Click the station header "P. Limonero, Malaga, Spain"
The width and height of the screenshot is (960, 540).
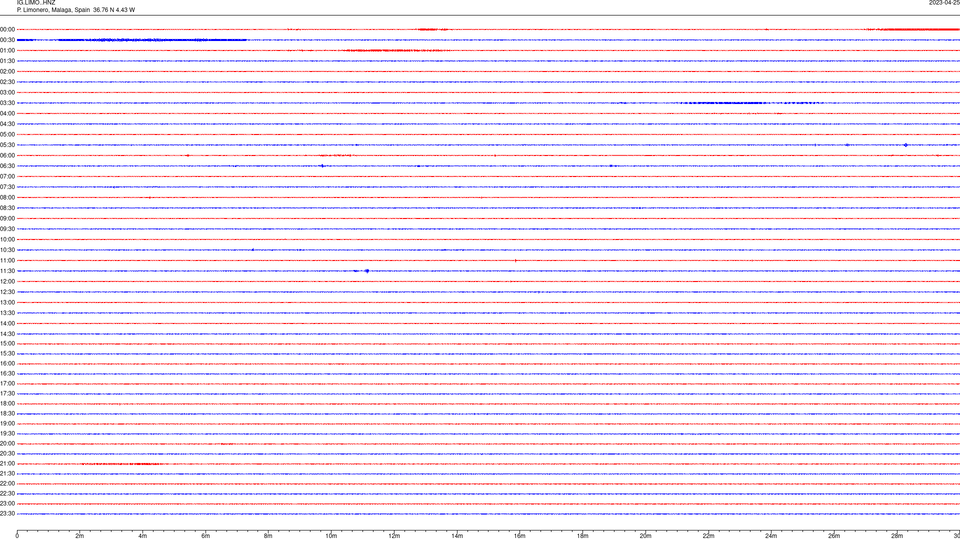pos(53,10)
